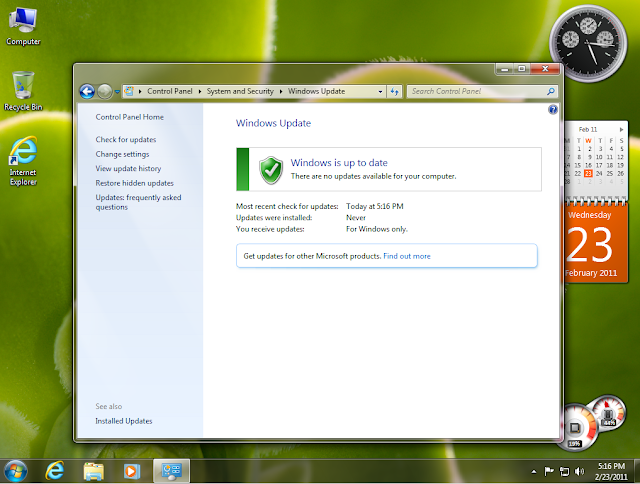
Task: Open Installed Updates link
Action: (x=124, y=421)
